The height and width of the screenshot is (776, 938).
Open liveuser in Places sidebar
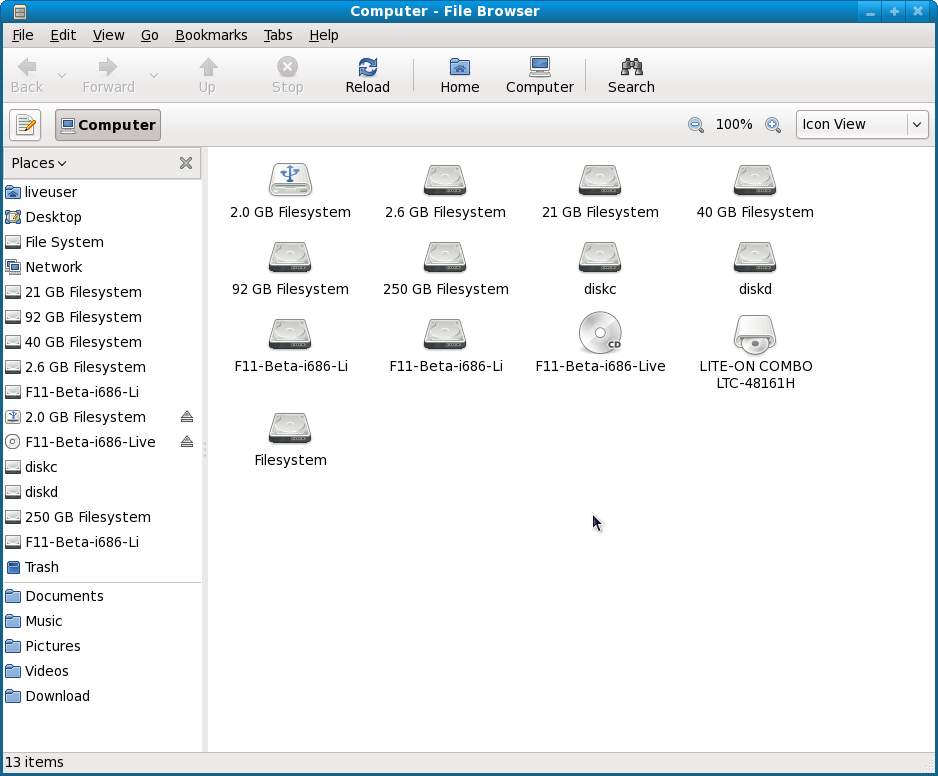pos(102,192)
